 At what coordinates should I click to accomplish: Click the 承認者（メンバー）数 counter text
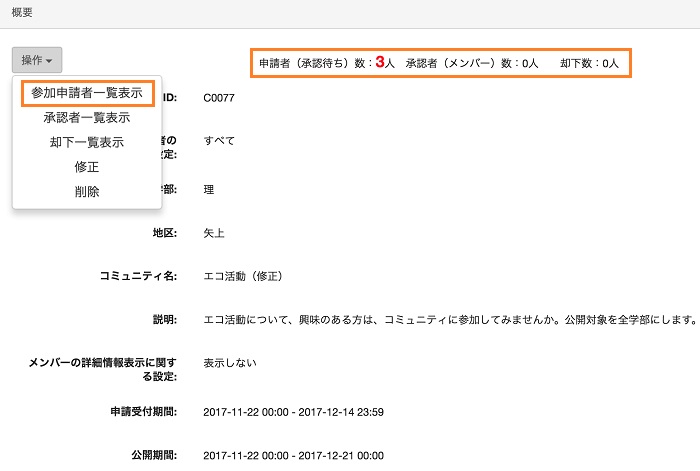coord(472,63)
